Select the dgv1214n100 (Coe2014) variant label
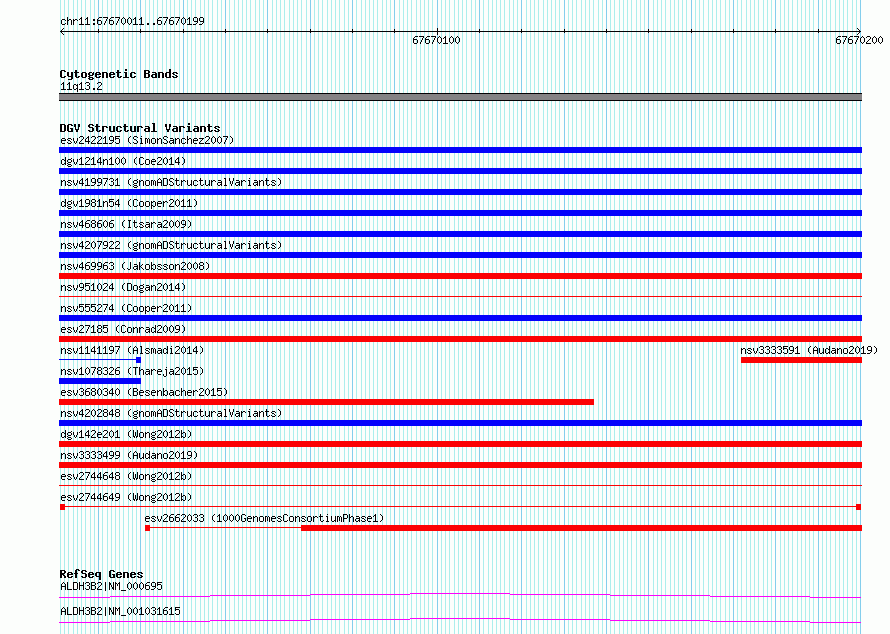Image resolution: width=890 pixels, height=634 pixels. [x=123, y=161]
